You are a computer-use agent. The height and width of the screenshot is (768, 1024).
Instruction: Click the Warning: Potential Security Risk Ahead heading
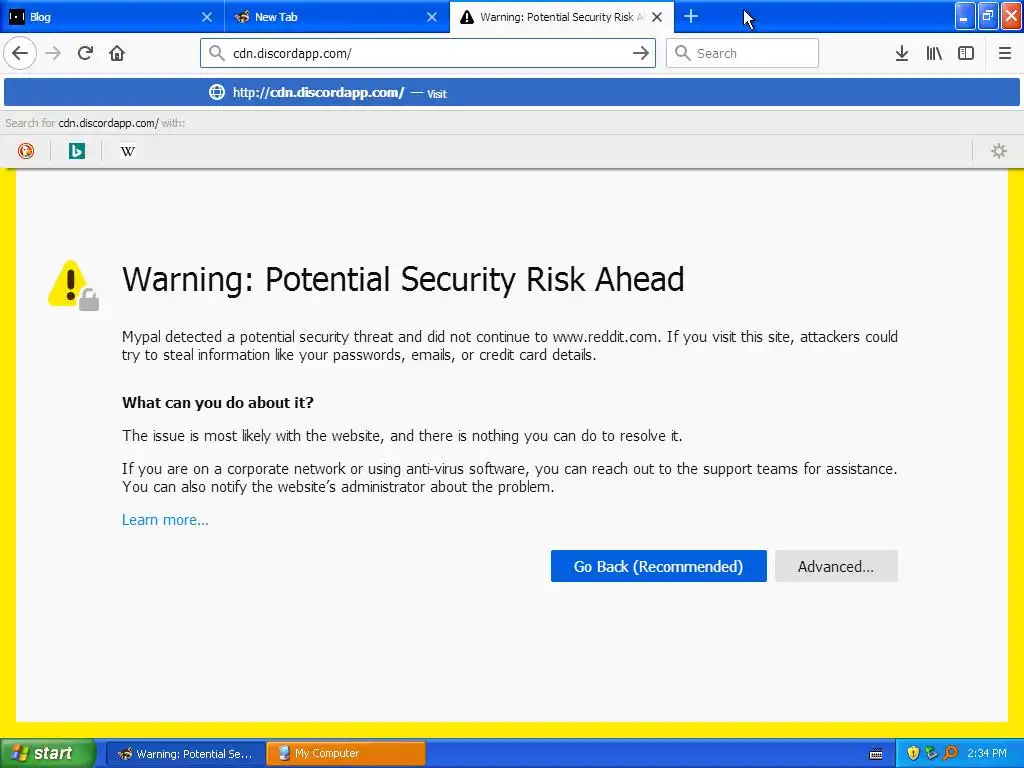403,280
